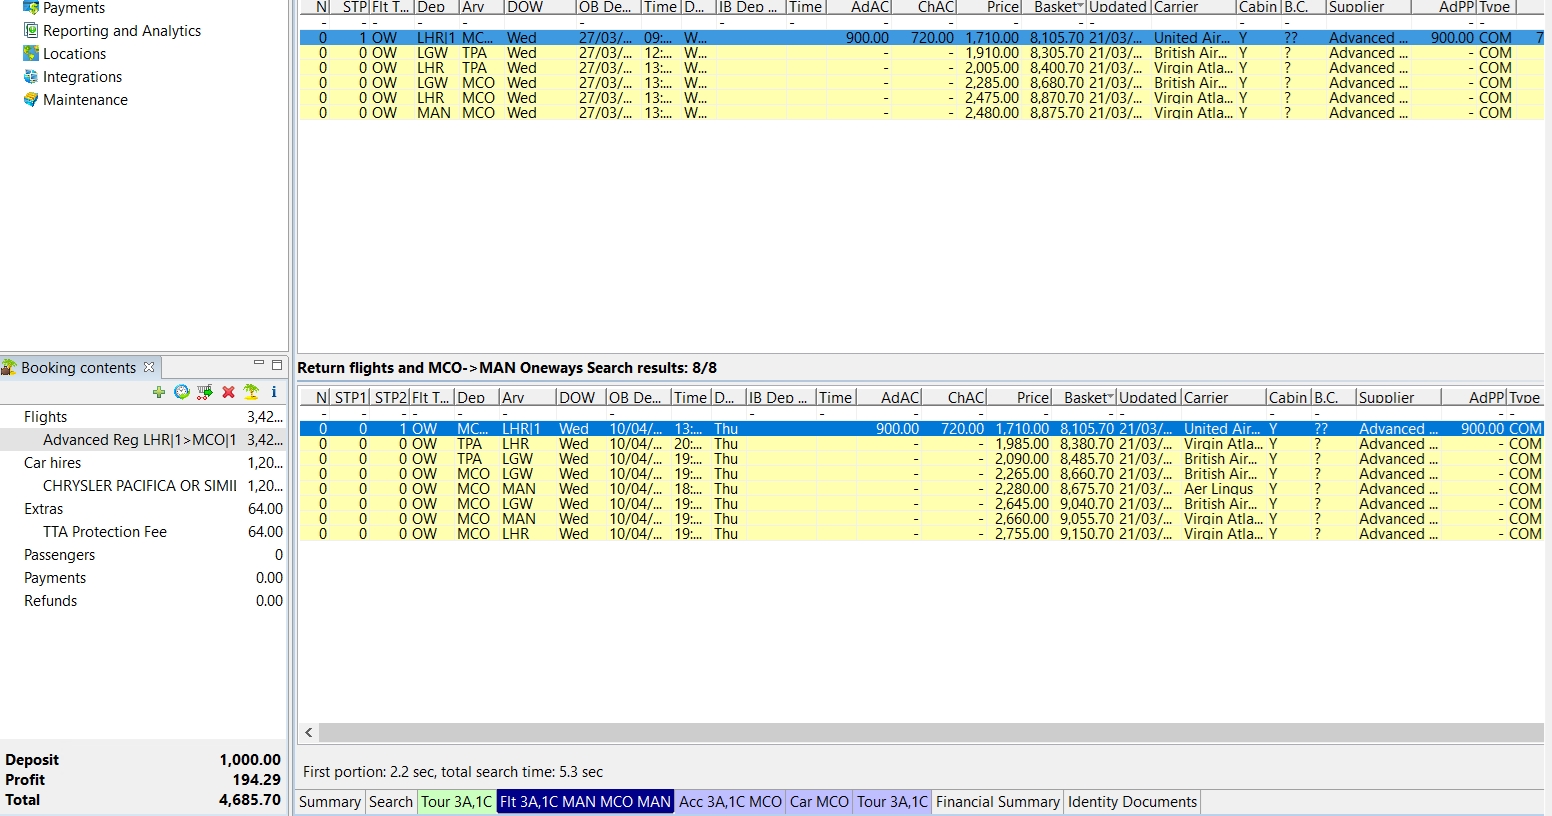Select Car hires in Booking contents
This screenshot has width=1552, height=816.
click(x=144, y=462)
